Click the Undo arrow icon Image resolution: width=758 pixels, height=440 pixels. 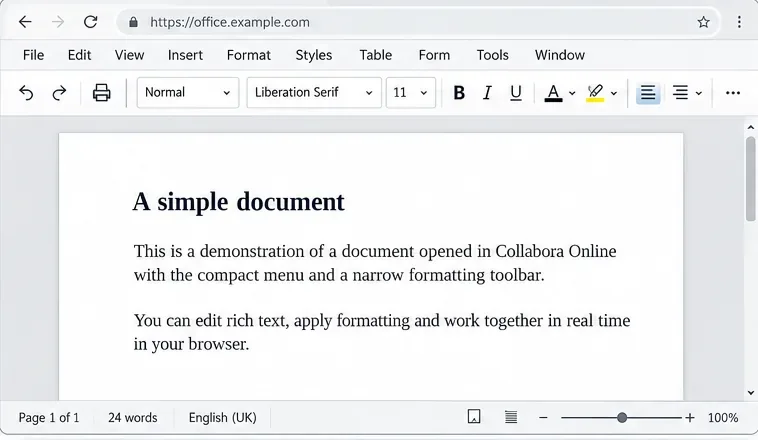tap(26, 92)
